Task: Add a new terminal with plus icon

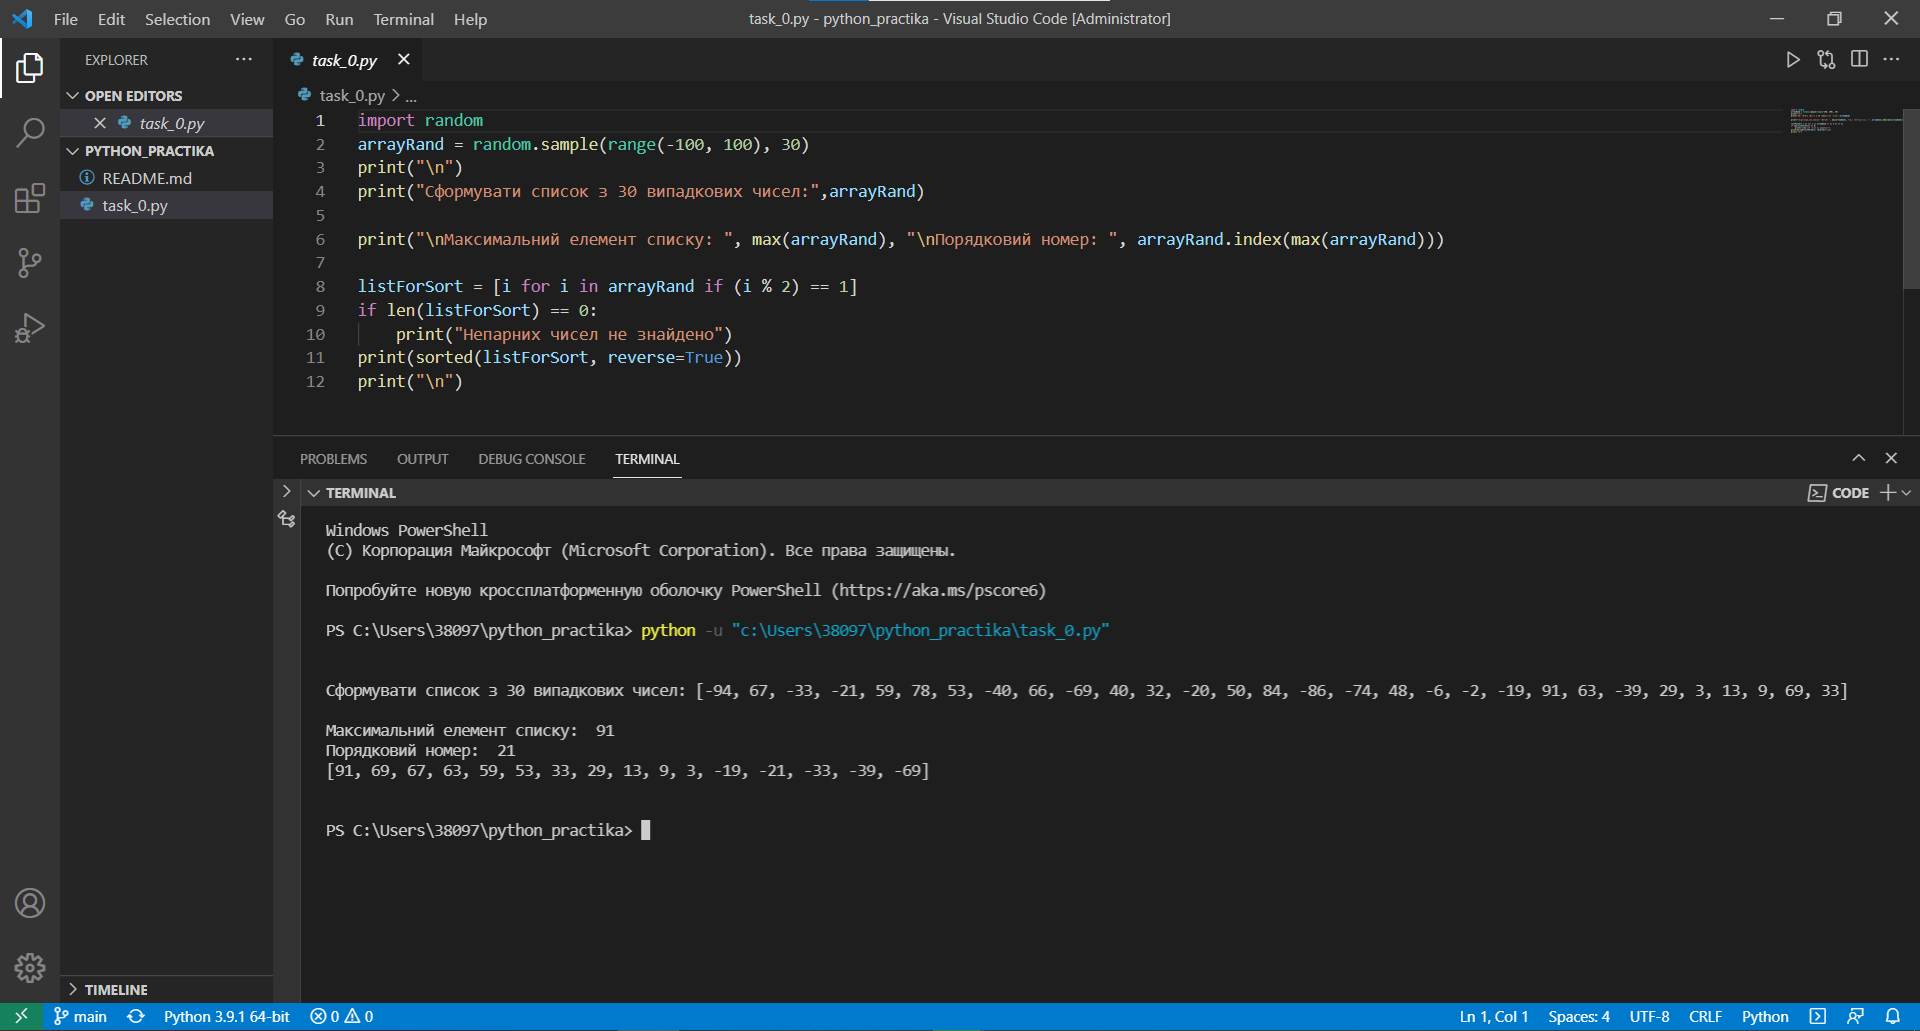Action: 1888,493
